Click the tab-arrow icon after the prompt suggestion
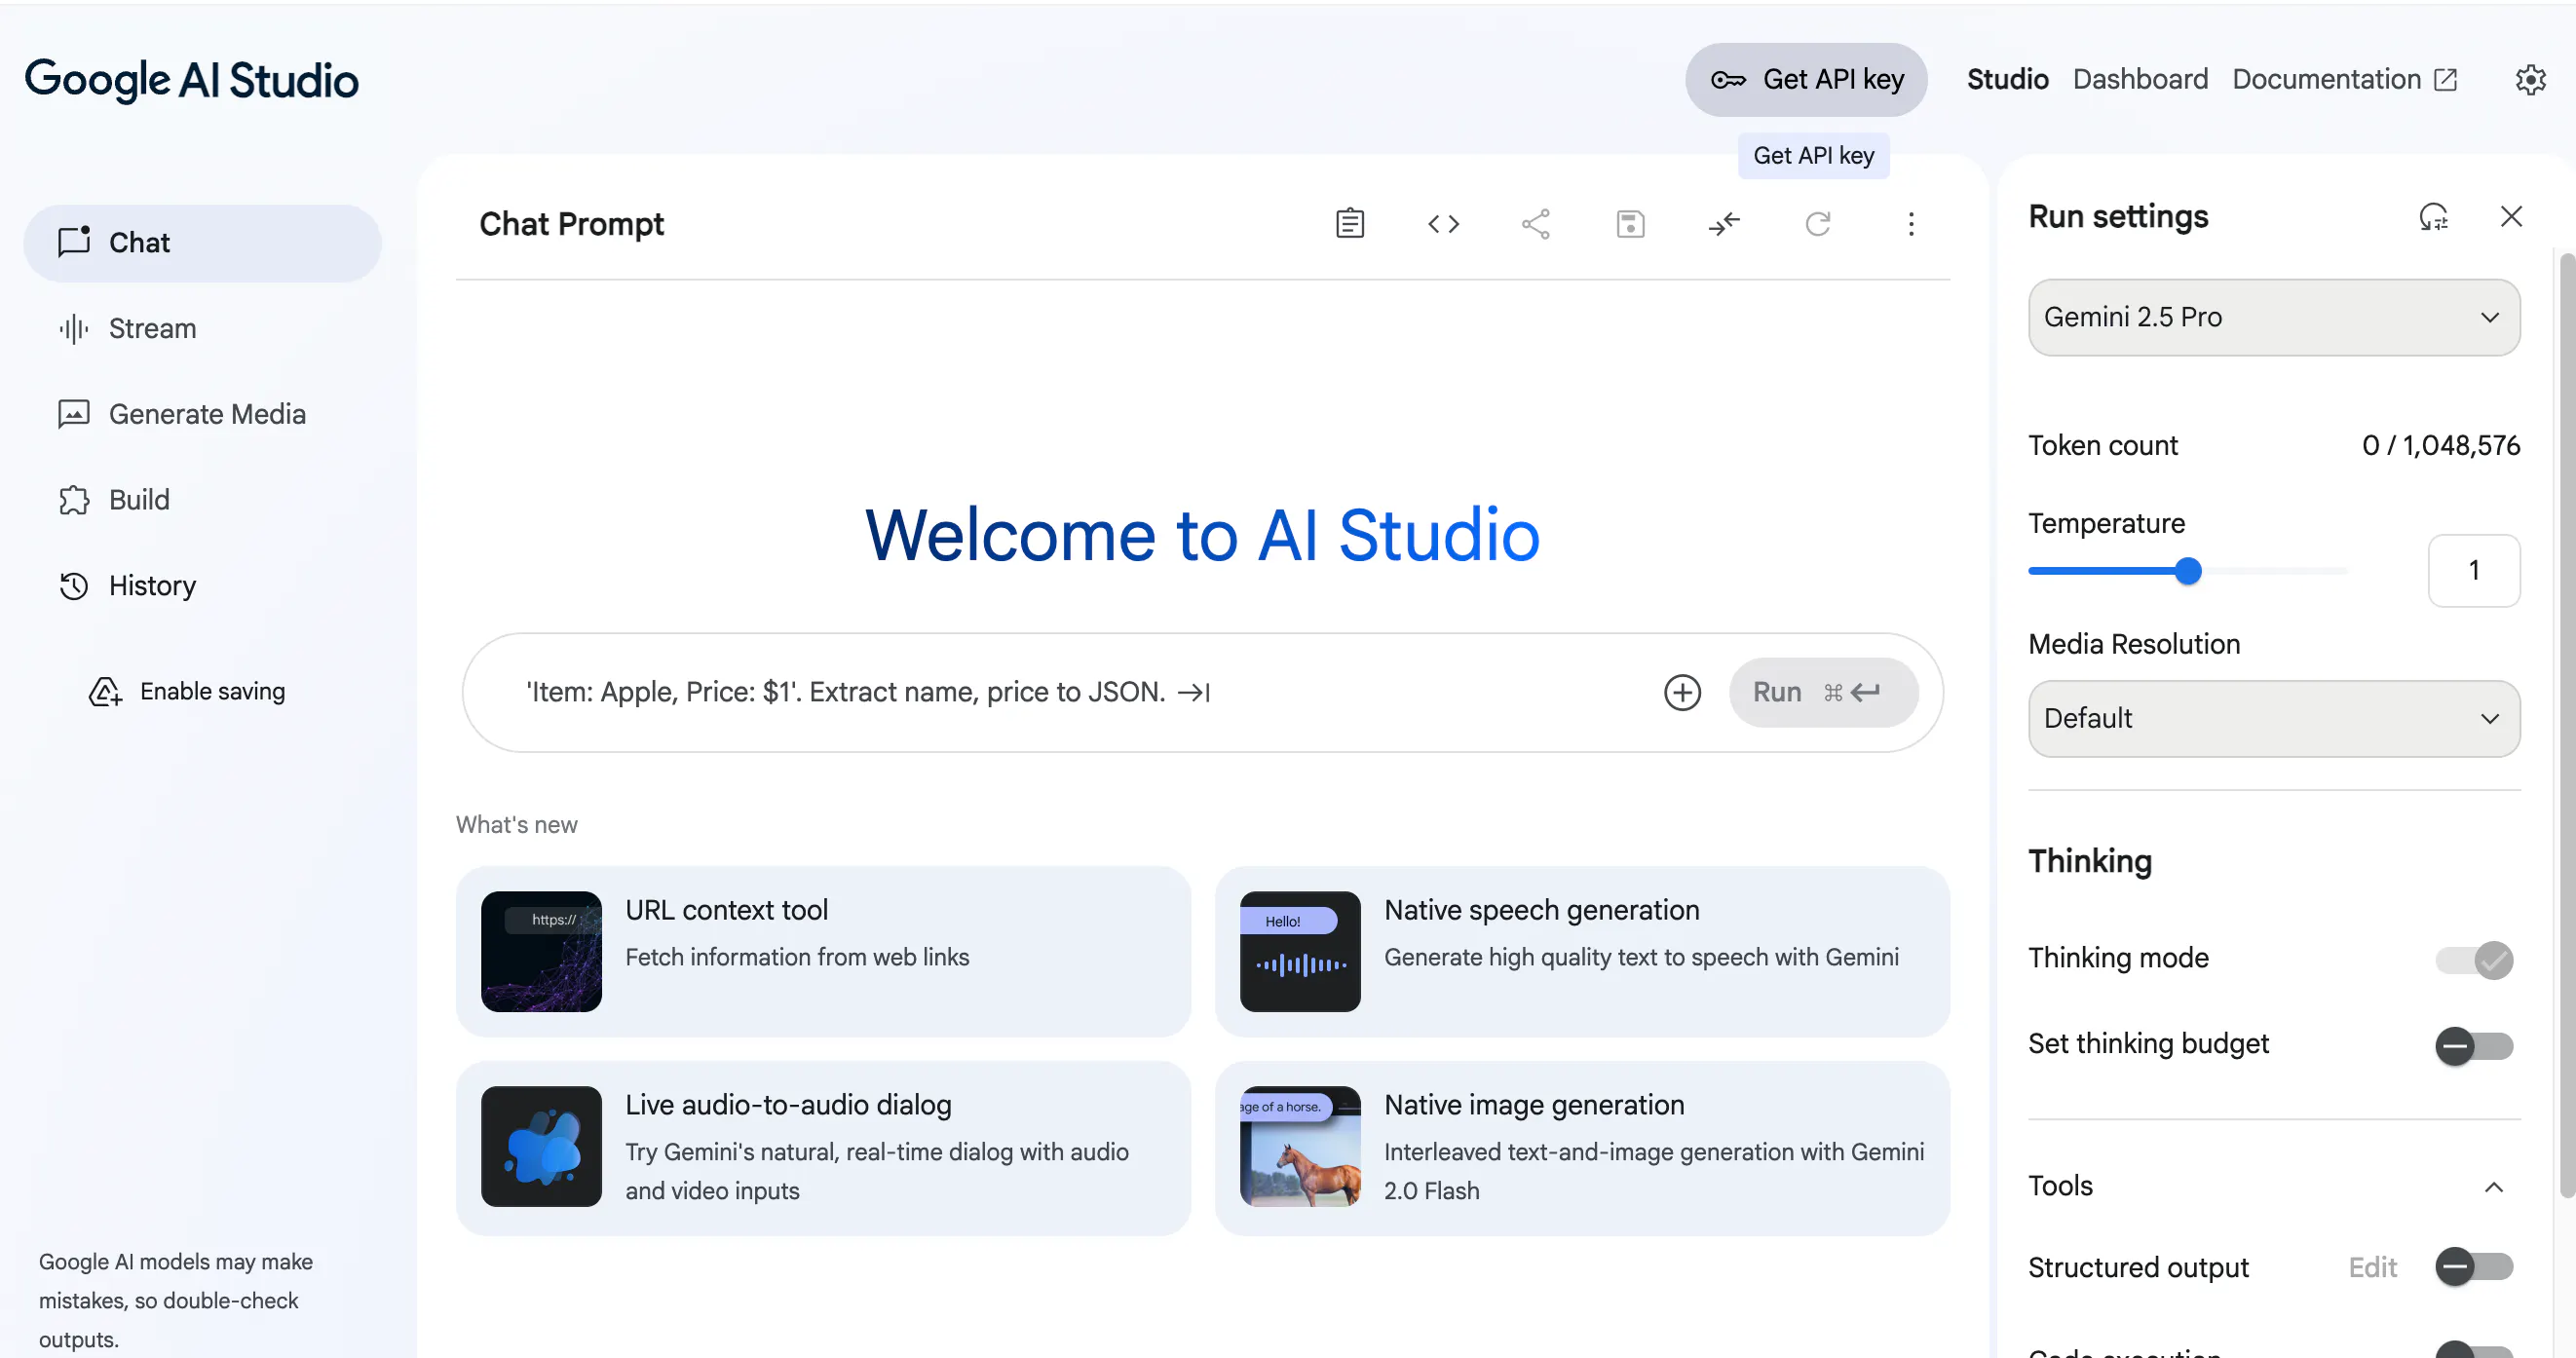Screen dimensions: 2576x1358 (1194, 692)
